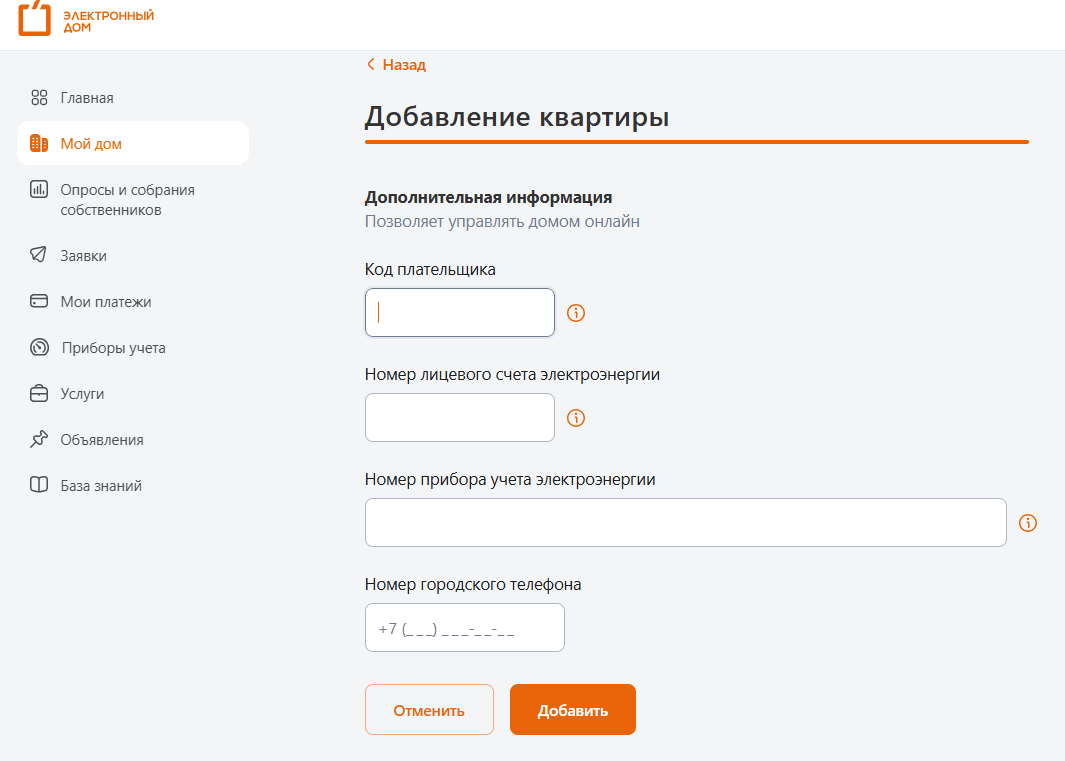Viewport: 1065px width, 761px height.
Task: Click the Объявления pin icon
Action: pos(39,440)
